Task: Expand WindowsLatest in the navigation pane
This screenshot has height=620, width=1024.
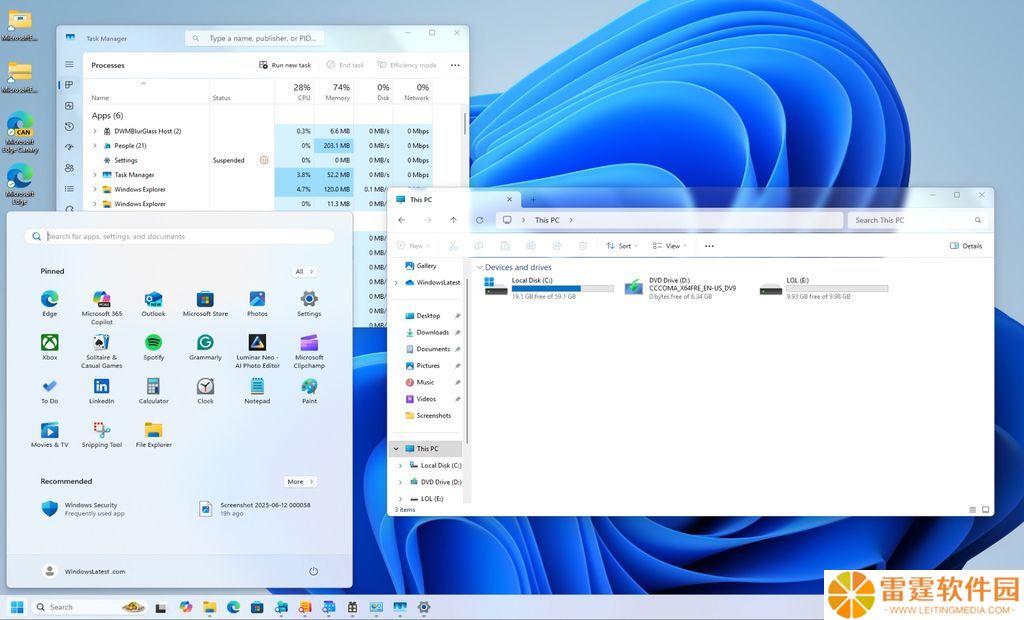Action: (396, 283)
